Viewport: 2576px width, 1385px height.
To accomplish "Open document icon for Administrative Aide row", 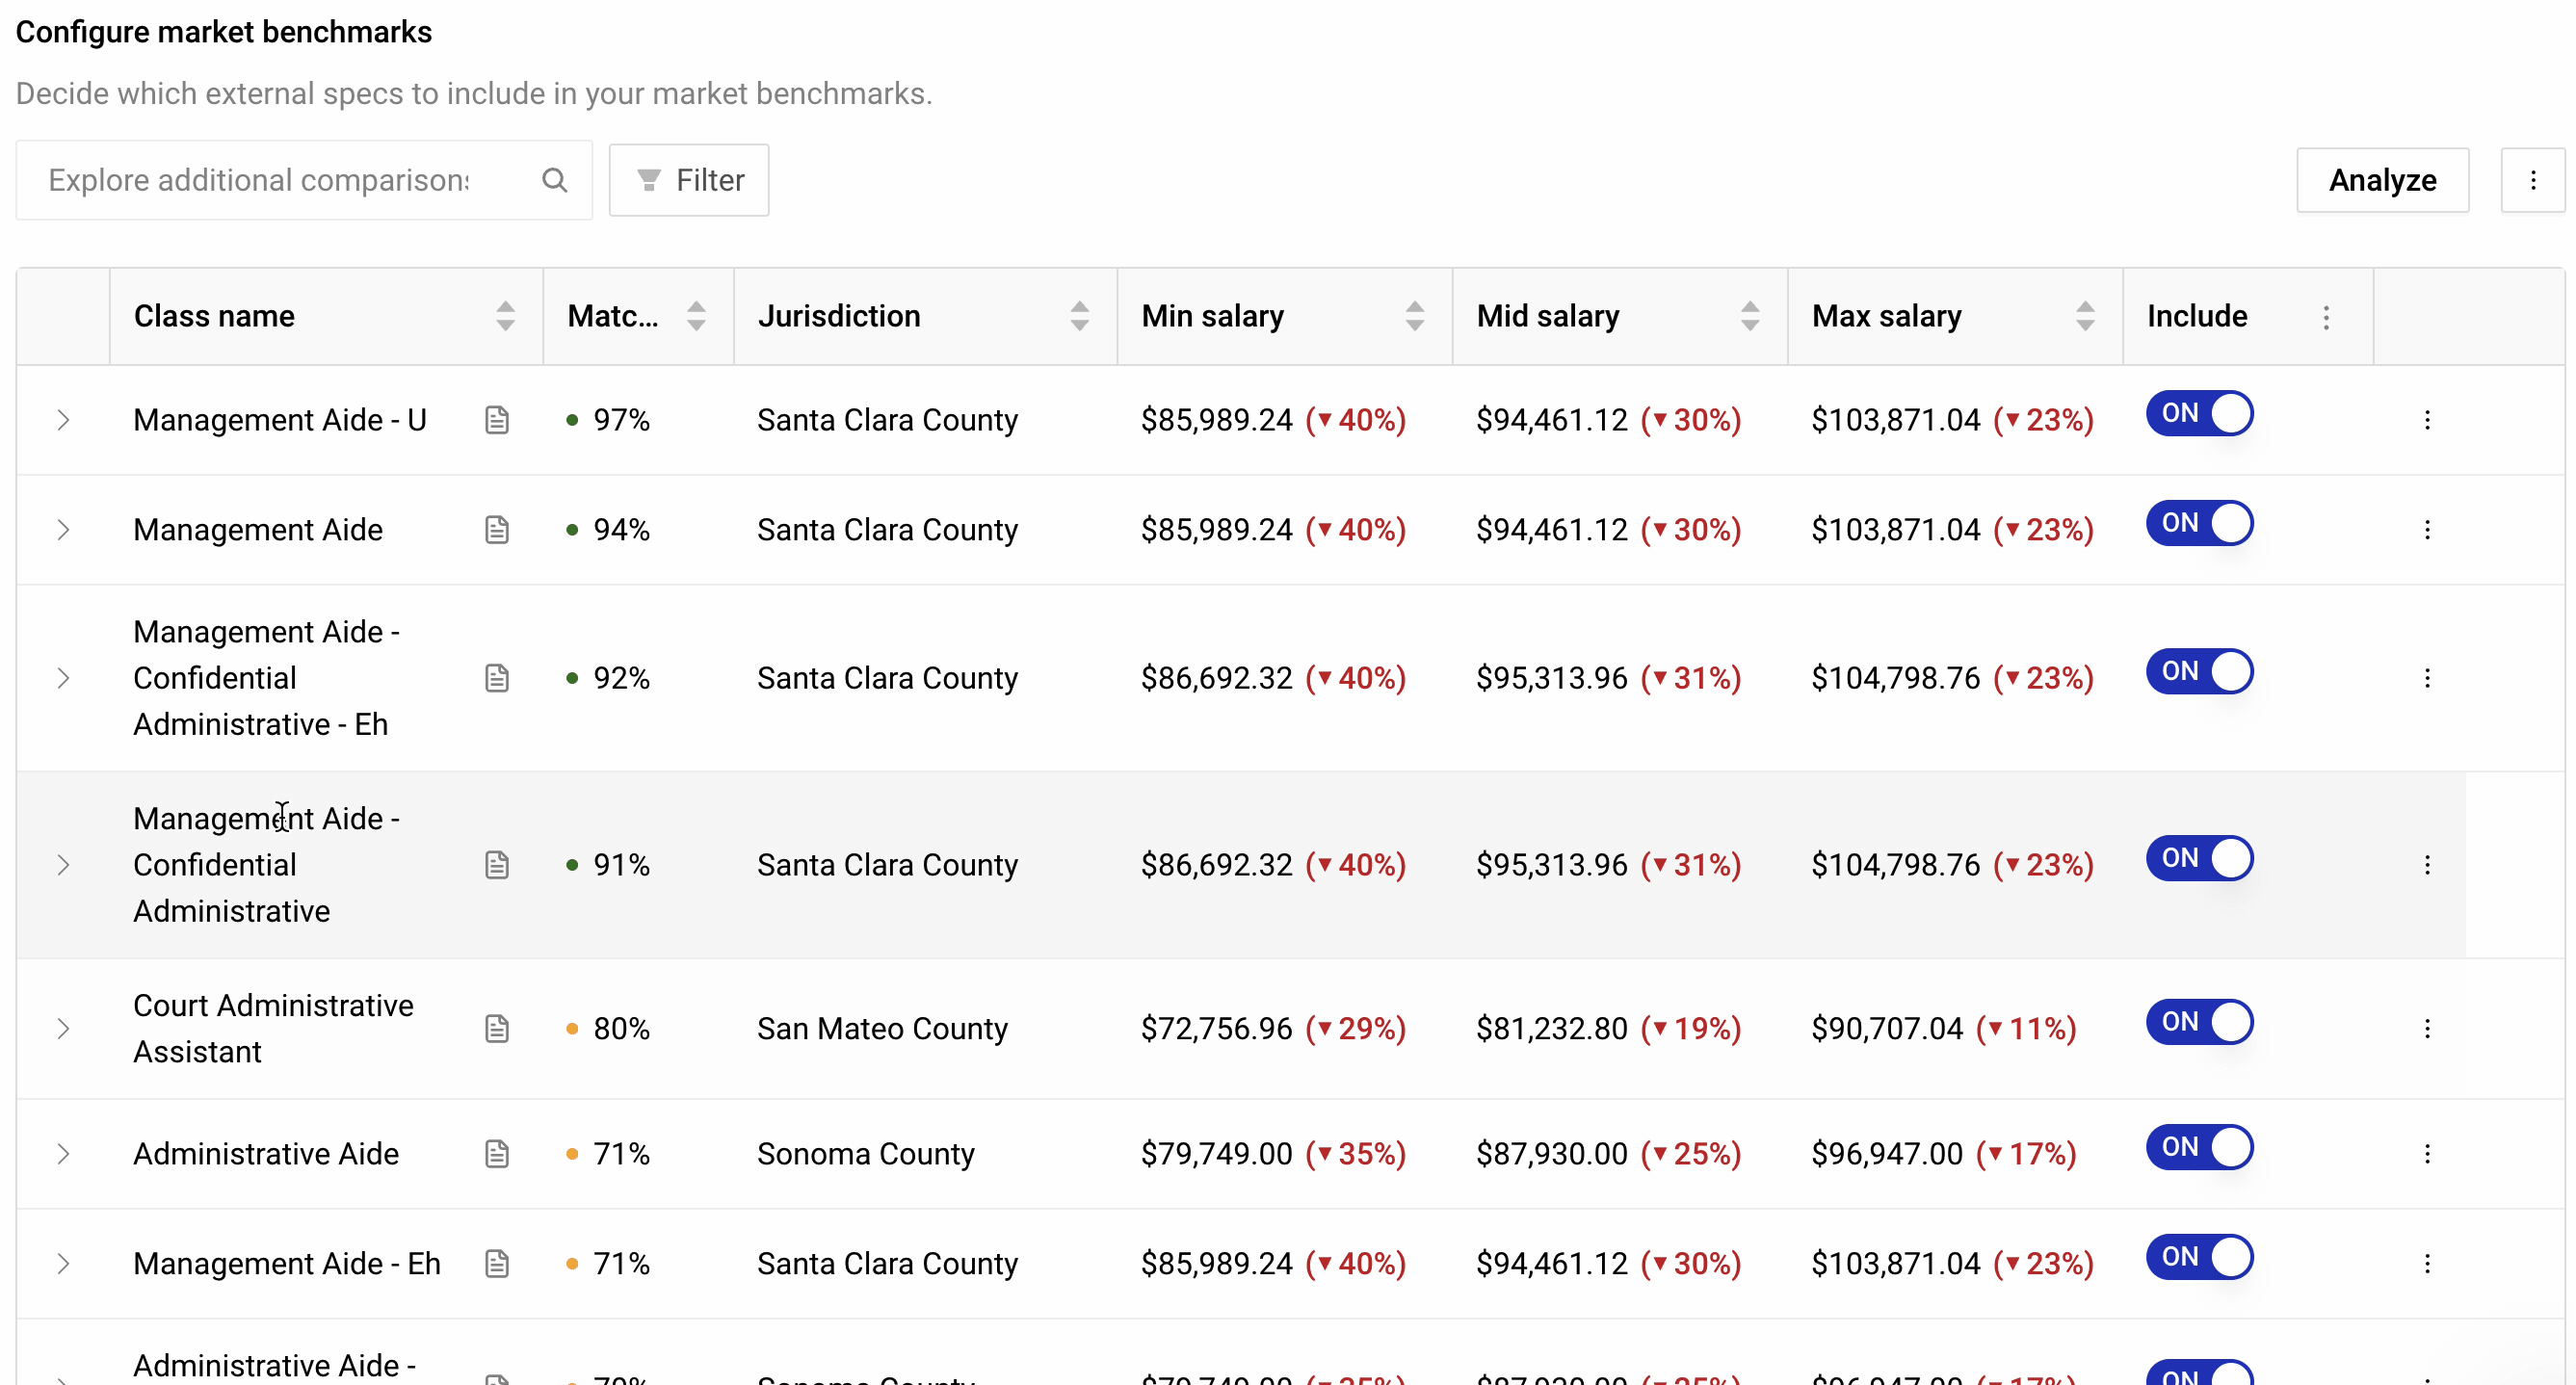I will pyautogui.click(x=497, y=1154).
